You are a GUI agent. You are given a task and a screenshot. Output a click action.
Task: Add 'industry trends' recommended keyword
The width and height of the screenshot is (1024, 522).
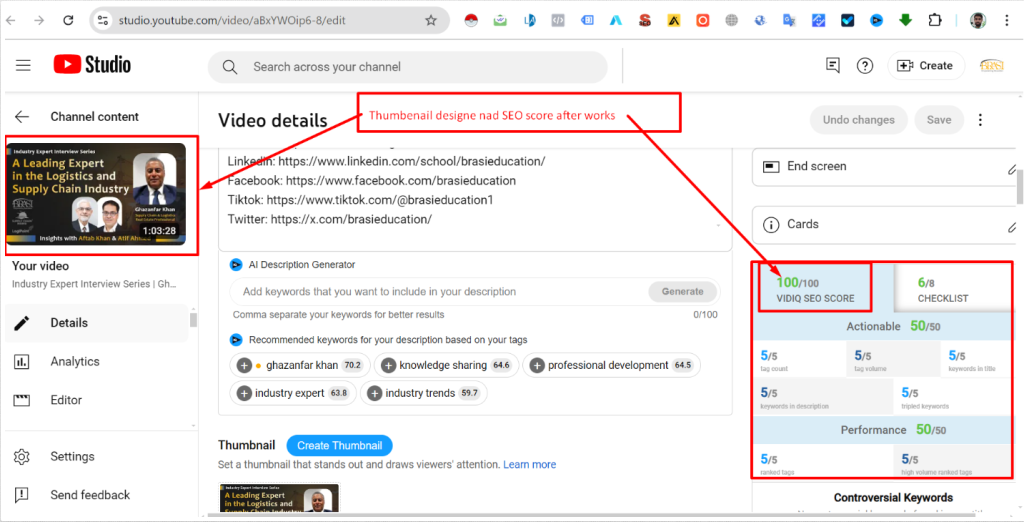click(375, 394)
